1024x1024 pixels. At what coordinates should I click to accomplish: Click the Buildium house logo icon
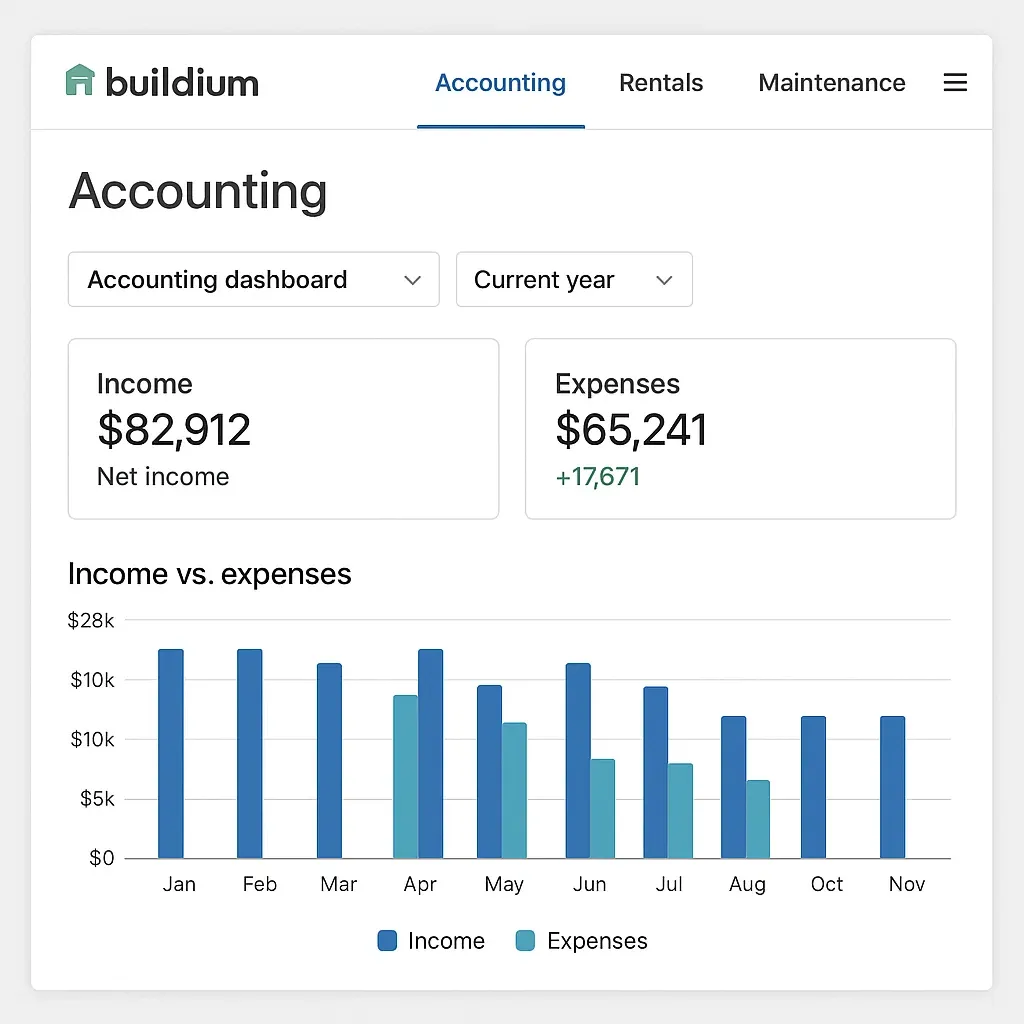pyautogui.click(x=80, y=80)
